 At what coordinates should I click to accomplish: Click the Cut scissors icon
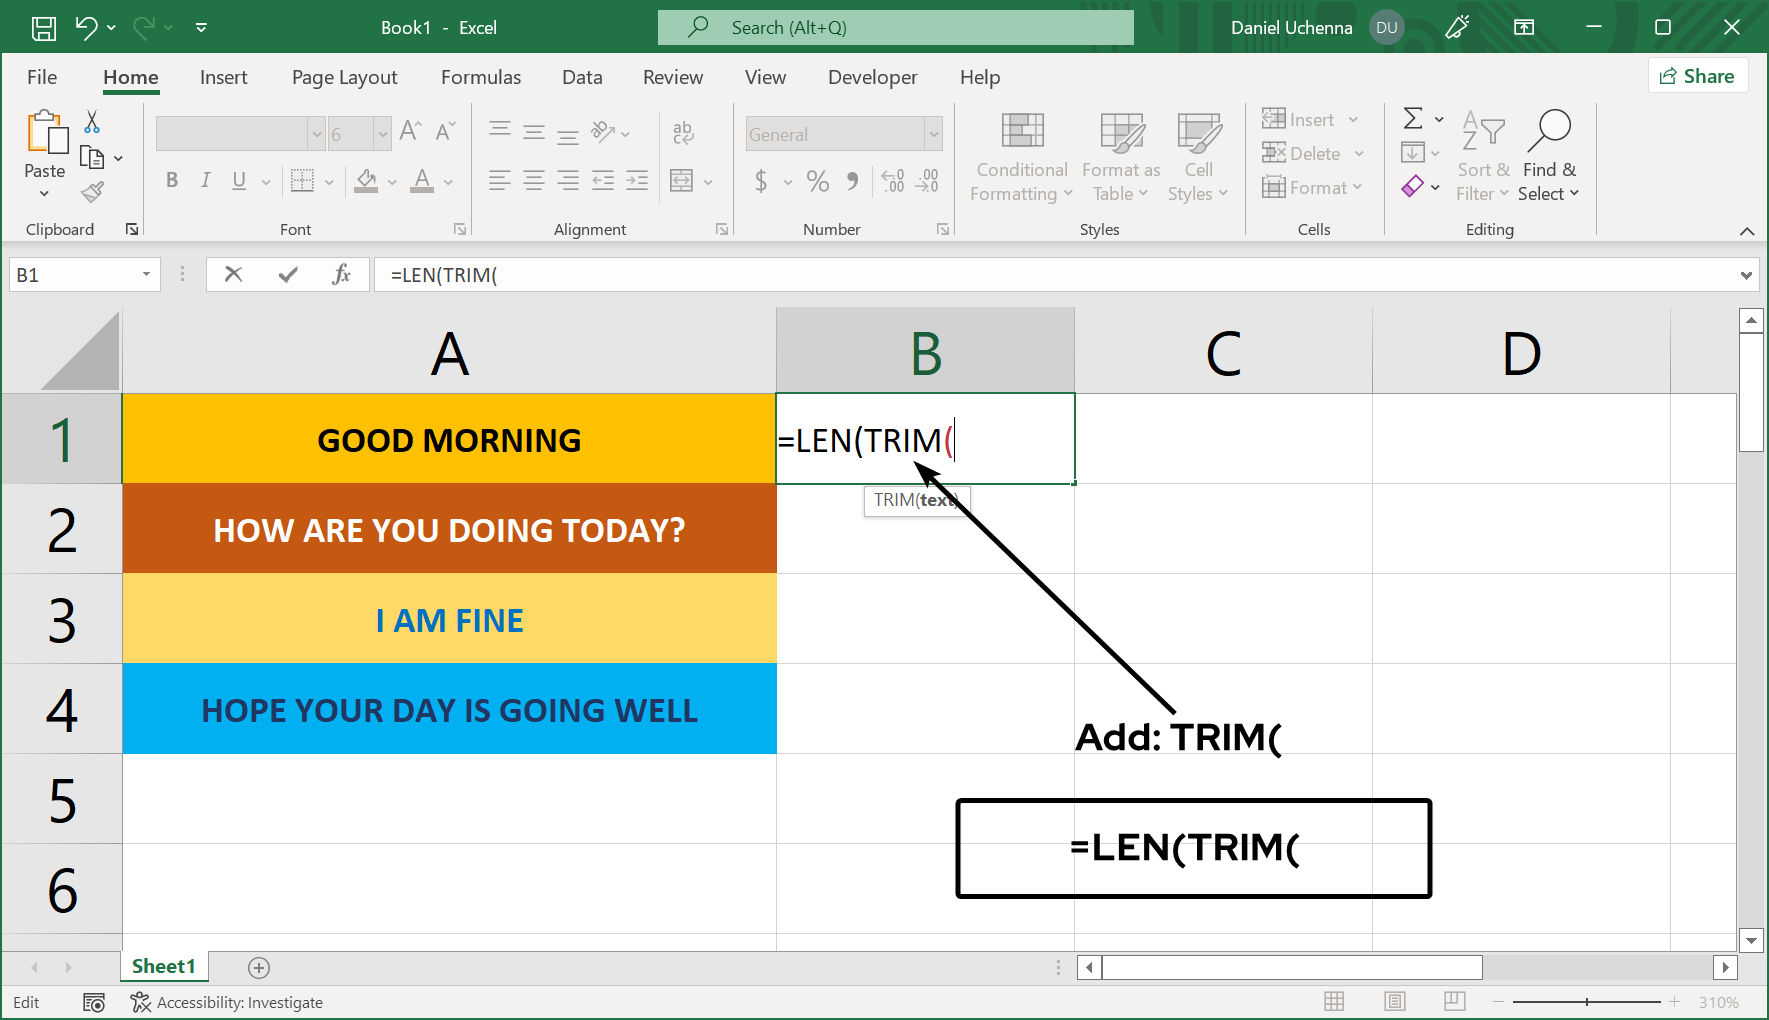(92, 122)
